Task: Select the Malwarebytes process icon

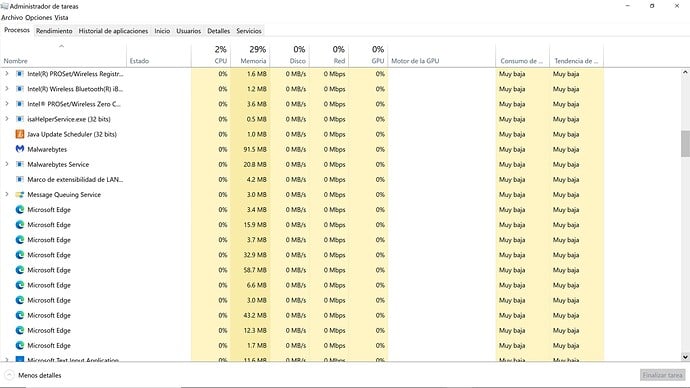Action: click(20, 149)
